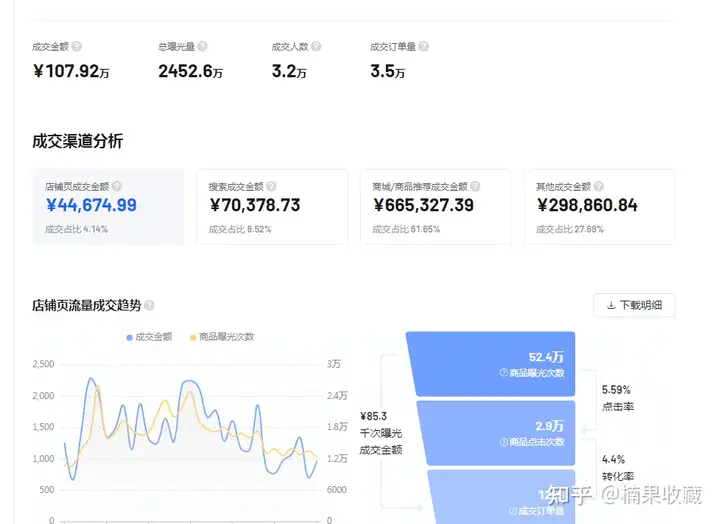Click info icon beside 商品点击次数 in funnel
Viewport: 720px width, 524px height.
(504, 442)
